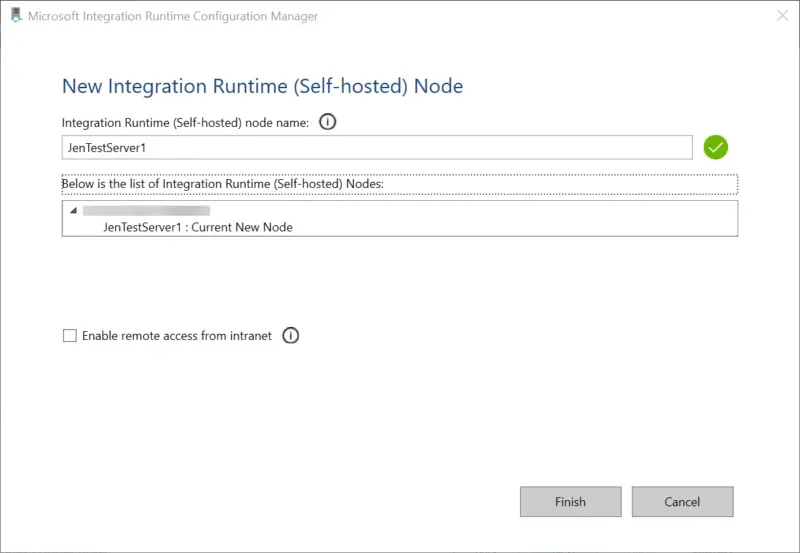Click the window title bar text
The image size is (800, 553).
pos(173,17)
